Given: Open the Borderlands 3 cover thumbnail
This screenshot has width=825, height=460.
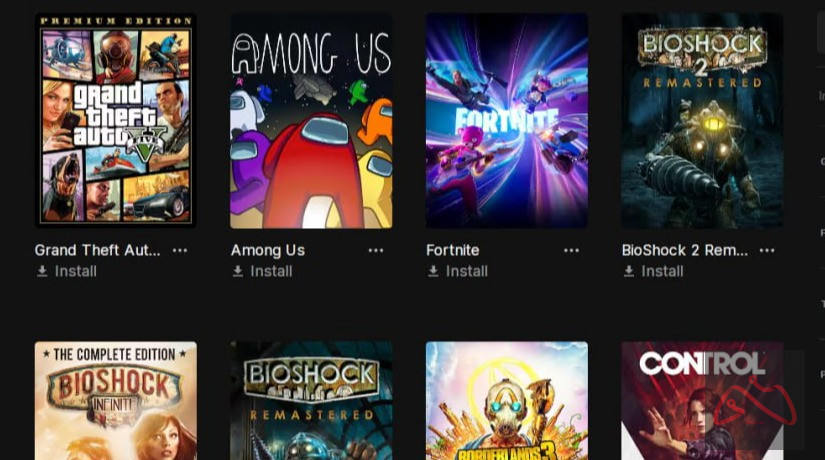Looking at the screenshot, I should pos(507,401).
